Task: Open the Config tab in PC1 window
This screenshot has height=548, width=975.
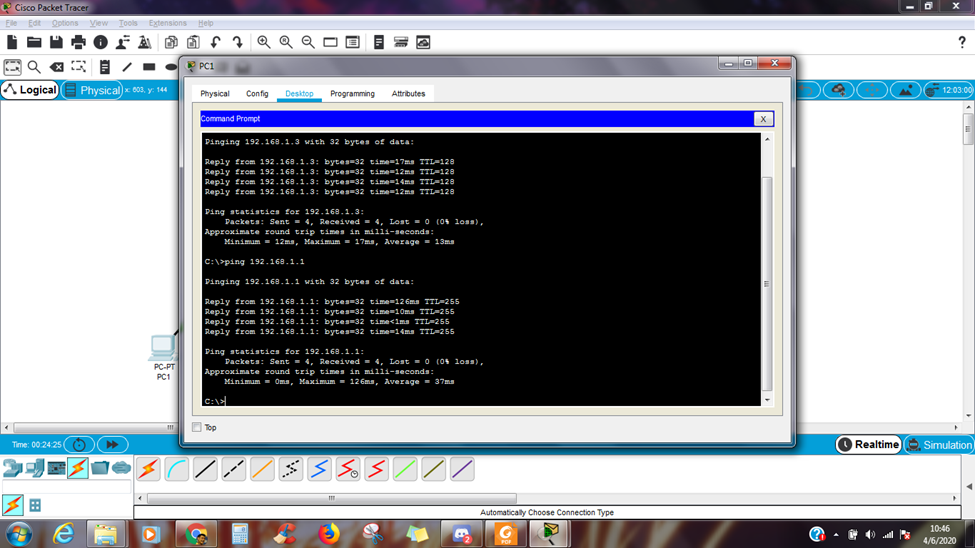Action: tap(257, 93)
